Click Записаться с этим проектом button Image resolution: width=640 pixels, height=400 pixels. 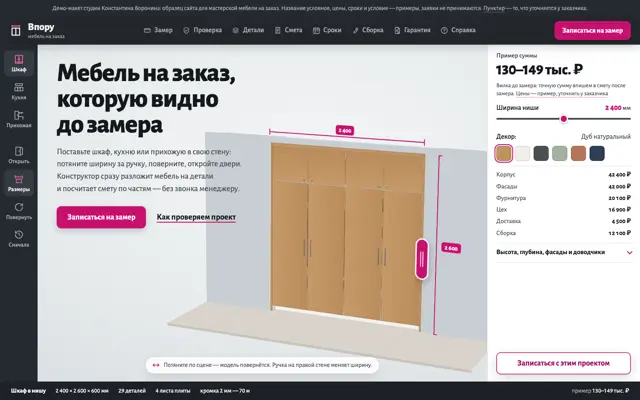[x=563, y=363]
